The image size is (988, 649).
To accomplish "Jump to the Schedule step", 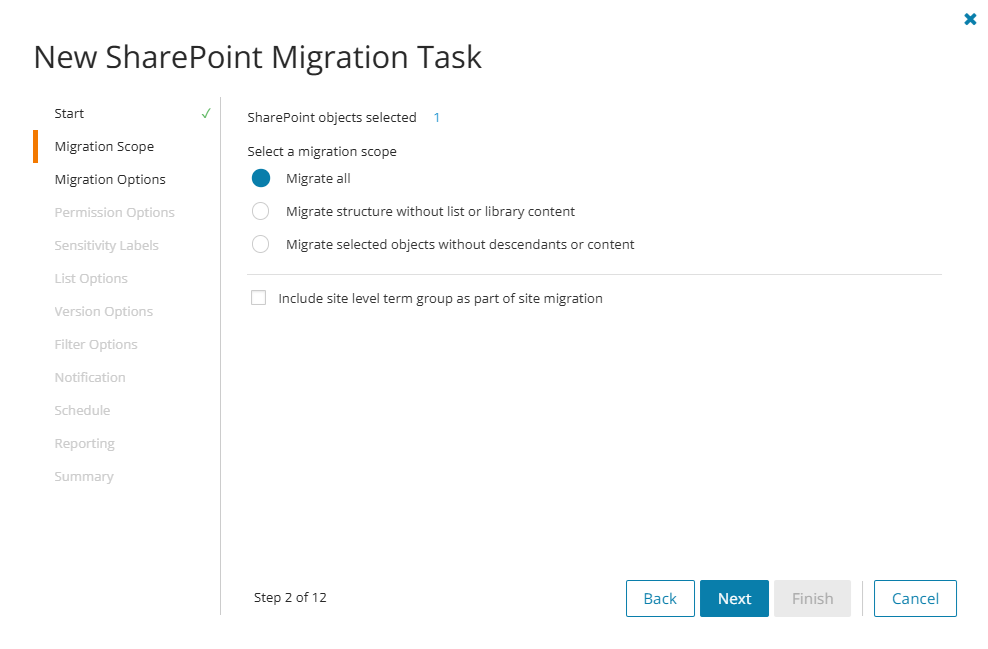I will [x=82, y=410].
